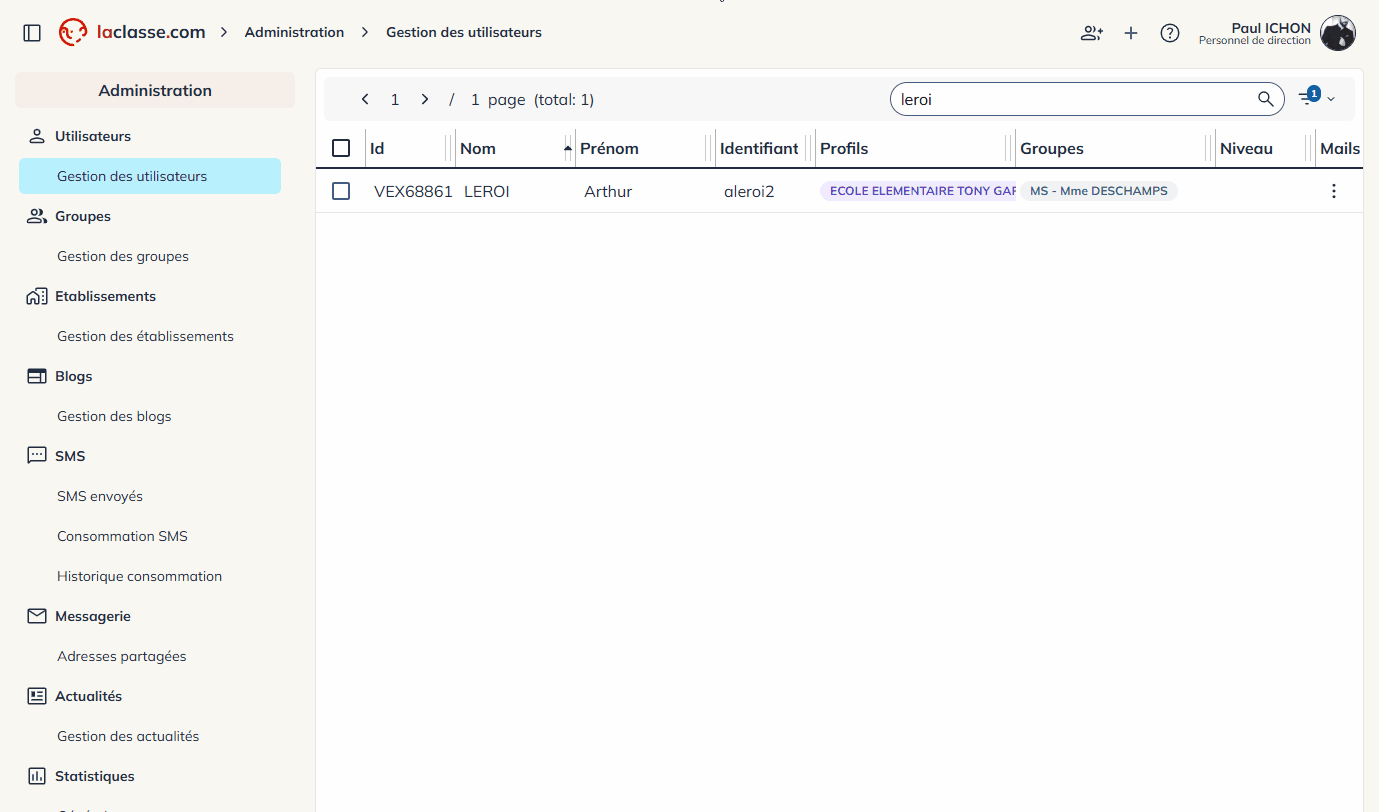Open the filter dropdown with badge
1379x812 pixels.
pos(1316,98)
